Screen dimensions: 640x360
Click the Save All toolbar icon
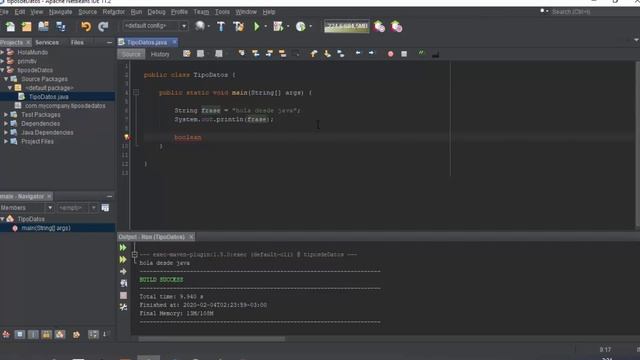[61, 27]
